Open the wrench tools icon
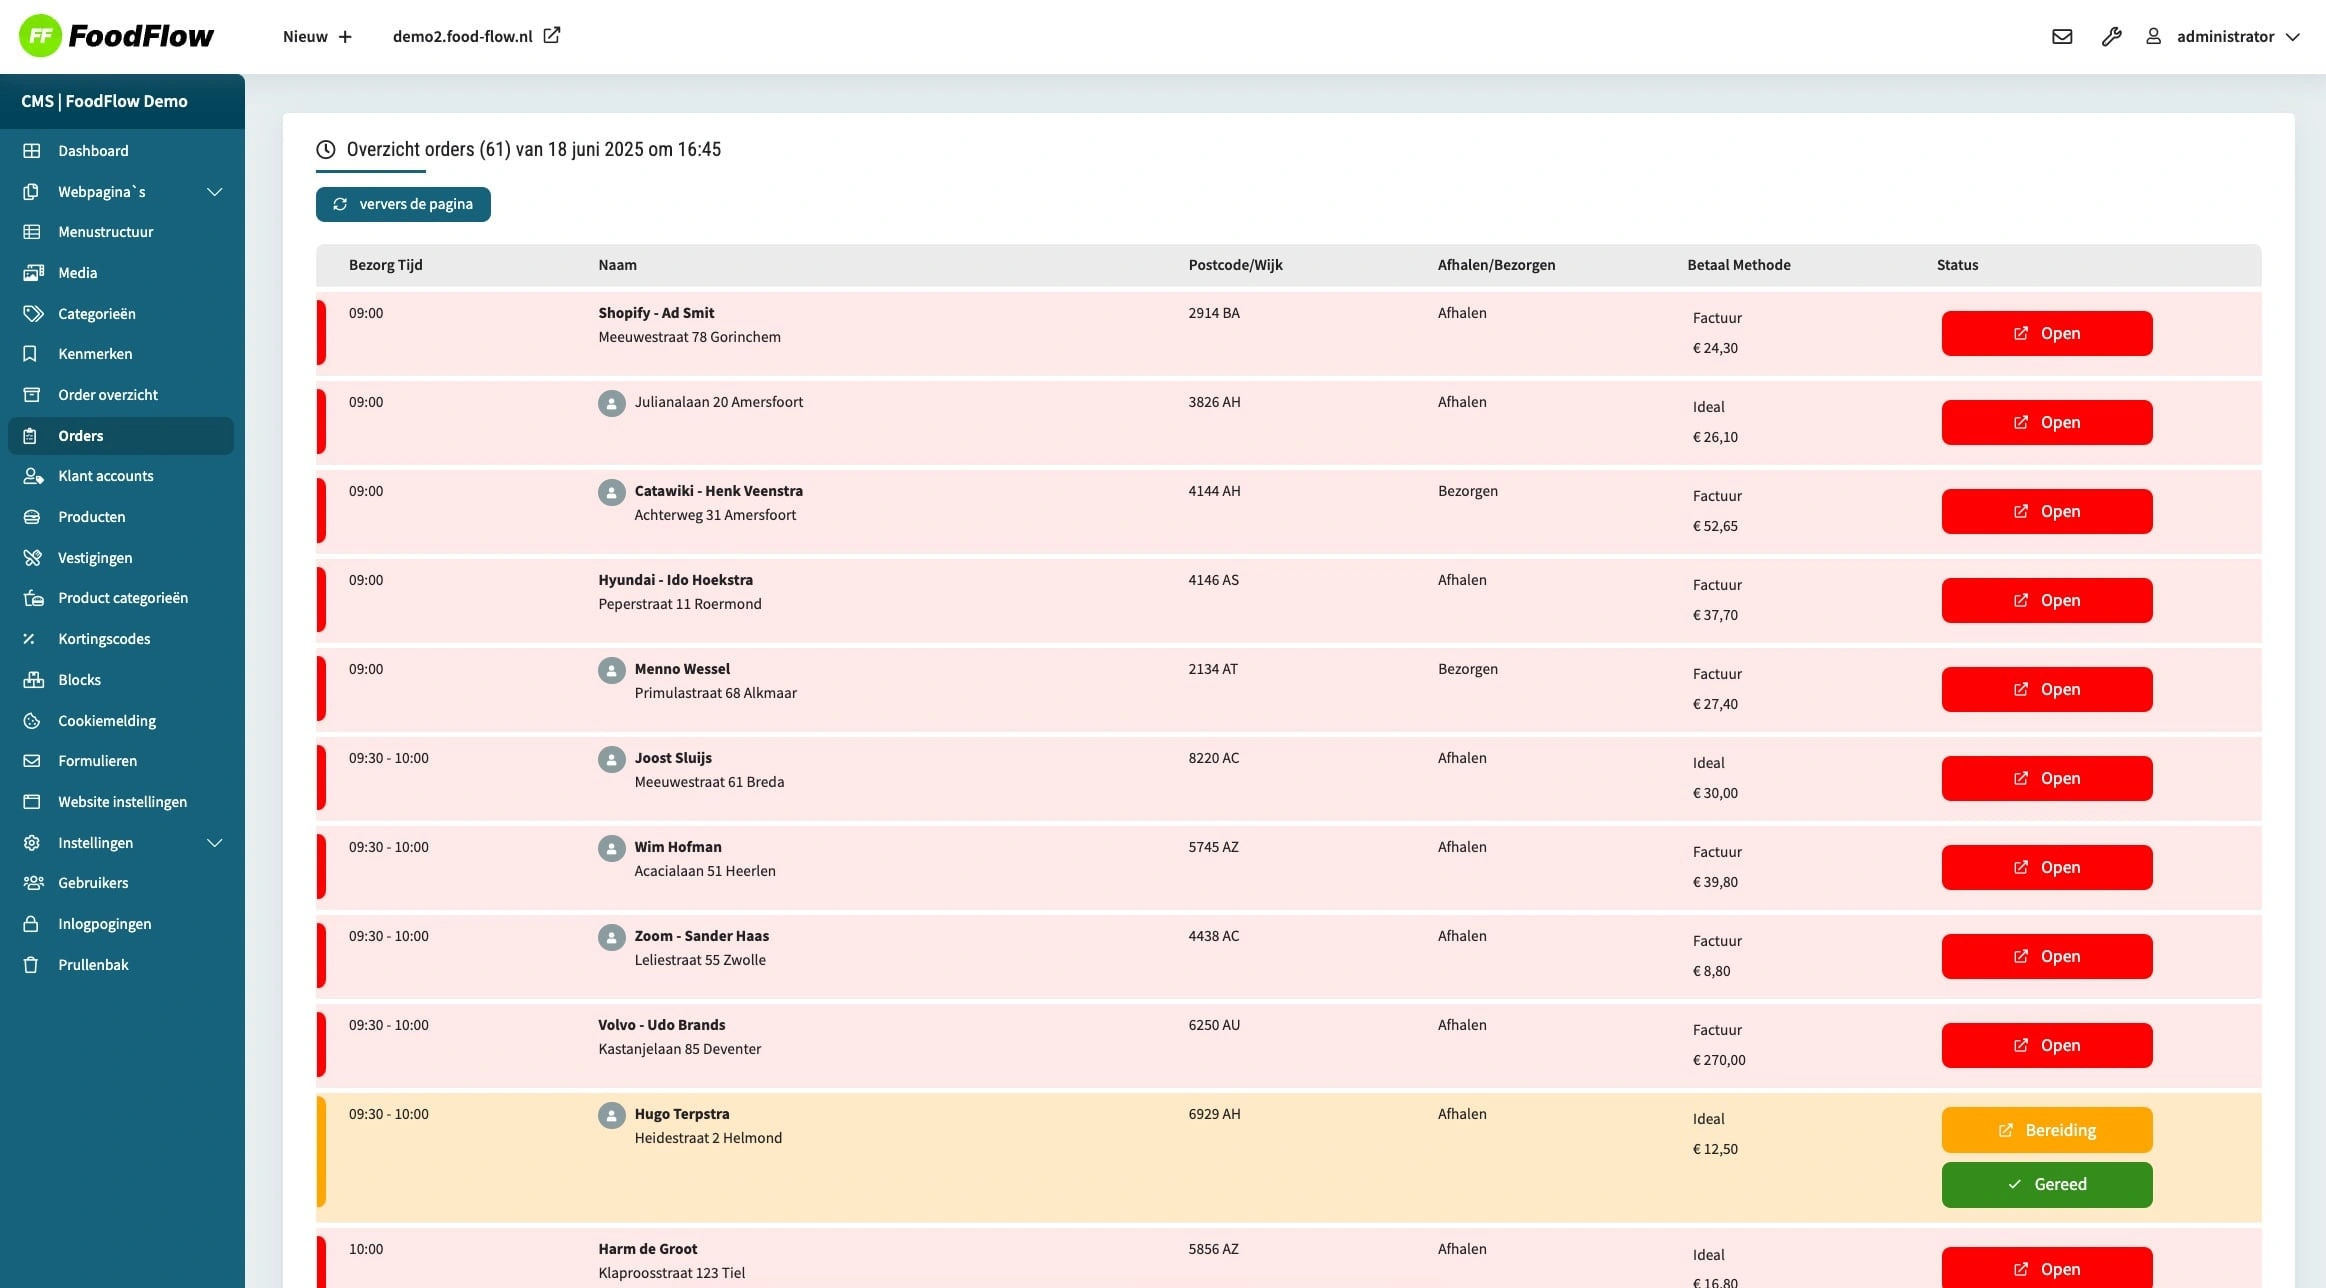The height and width of the screenshot is (1288, 2326). tap(2111, 37)
